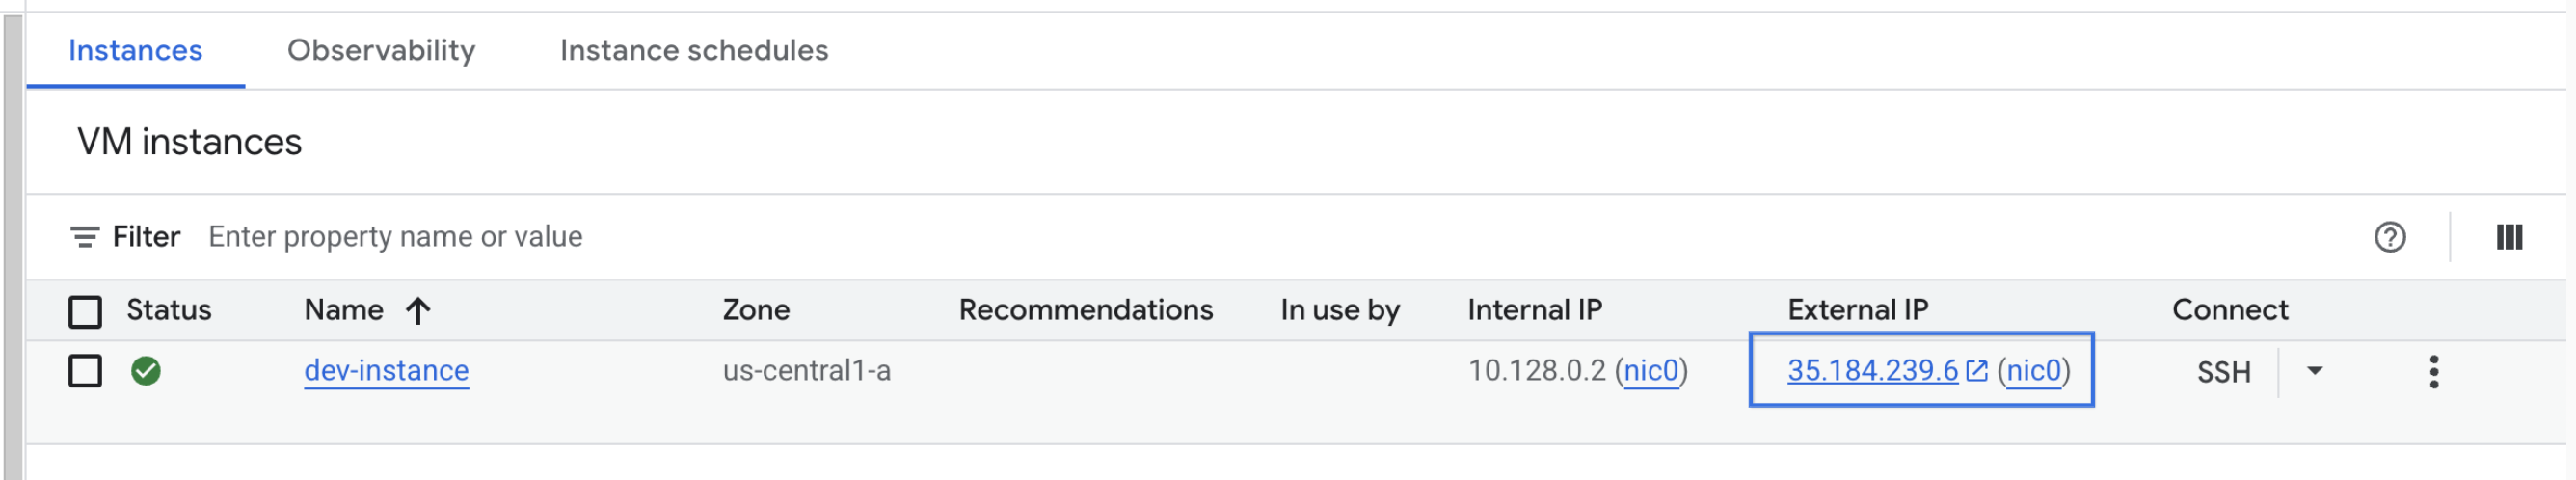The height and width of the screenshot is (480, 2576).
Task: Tick the select-all checkbox in table header
Action: coord(85,311)
